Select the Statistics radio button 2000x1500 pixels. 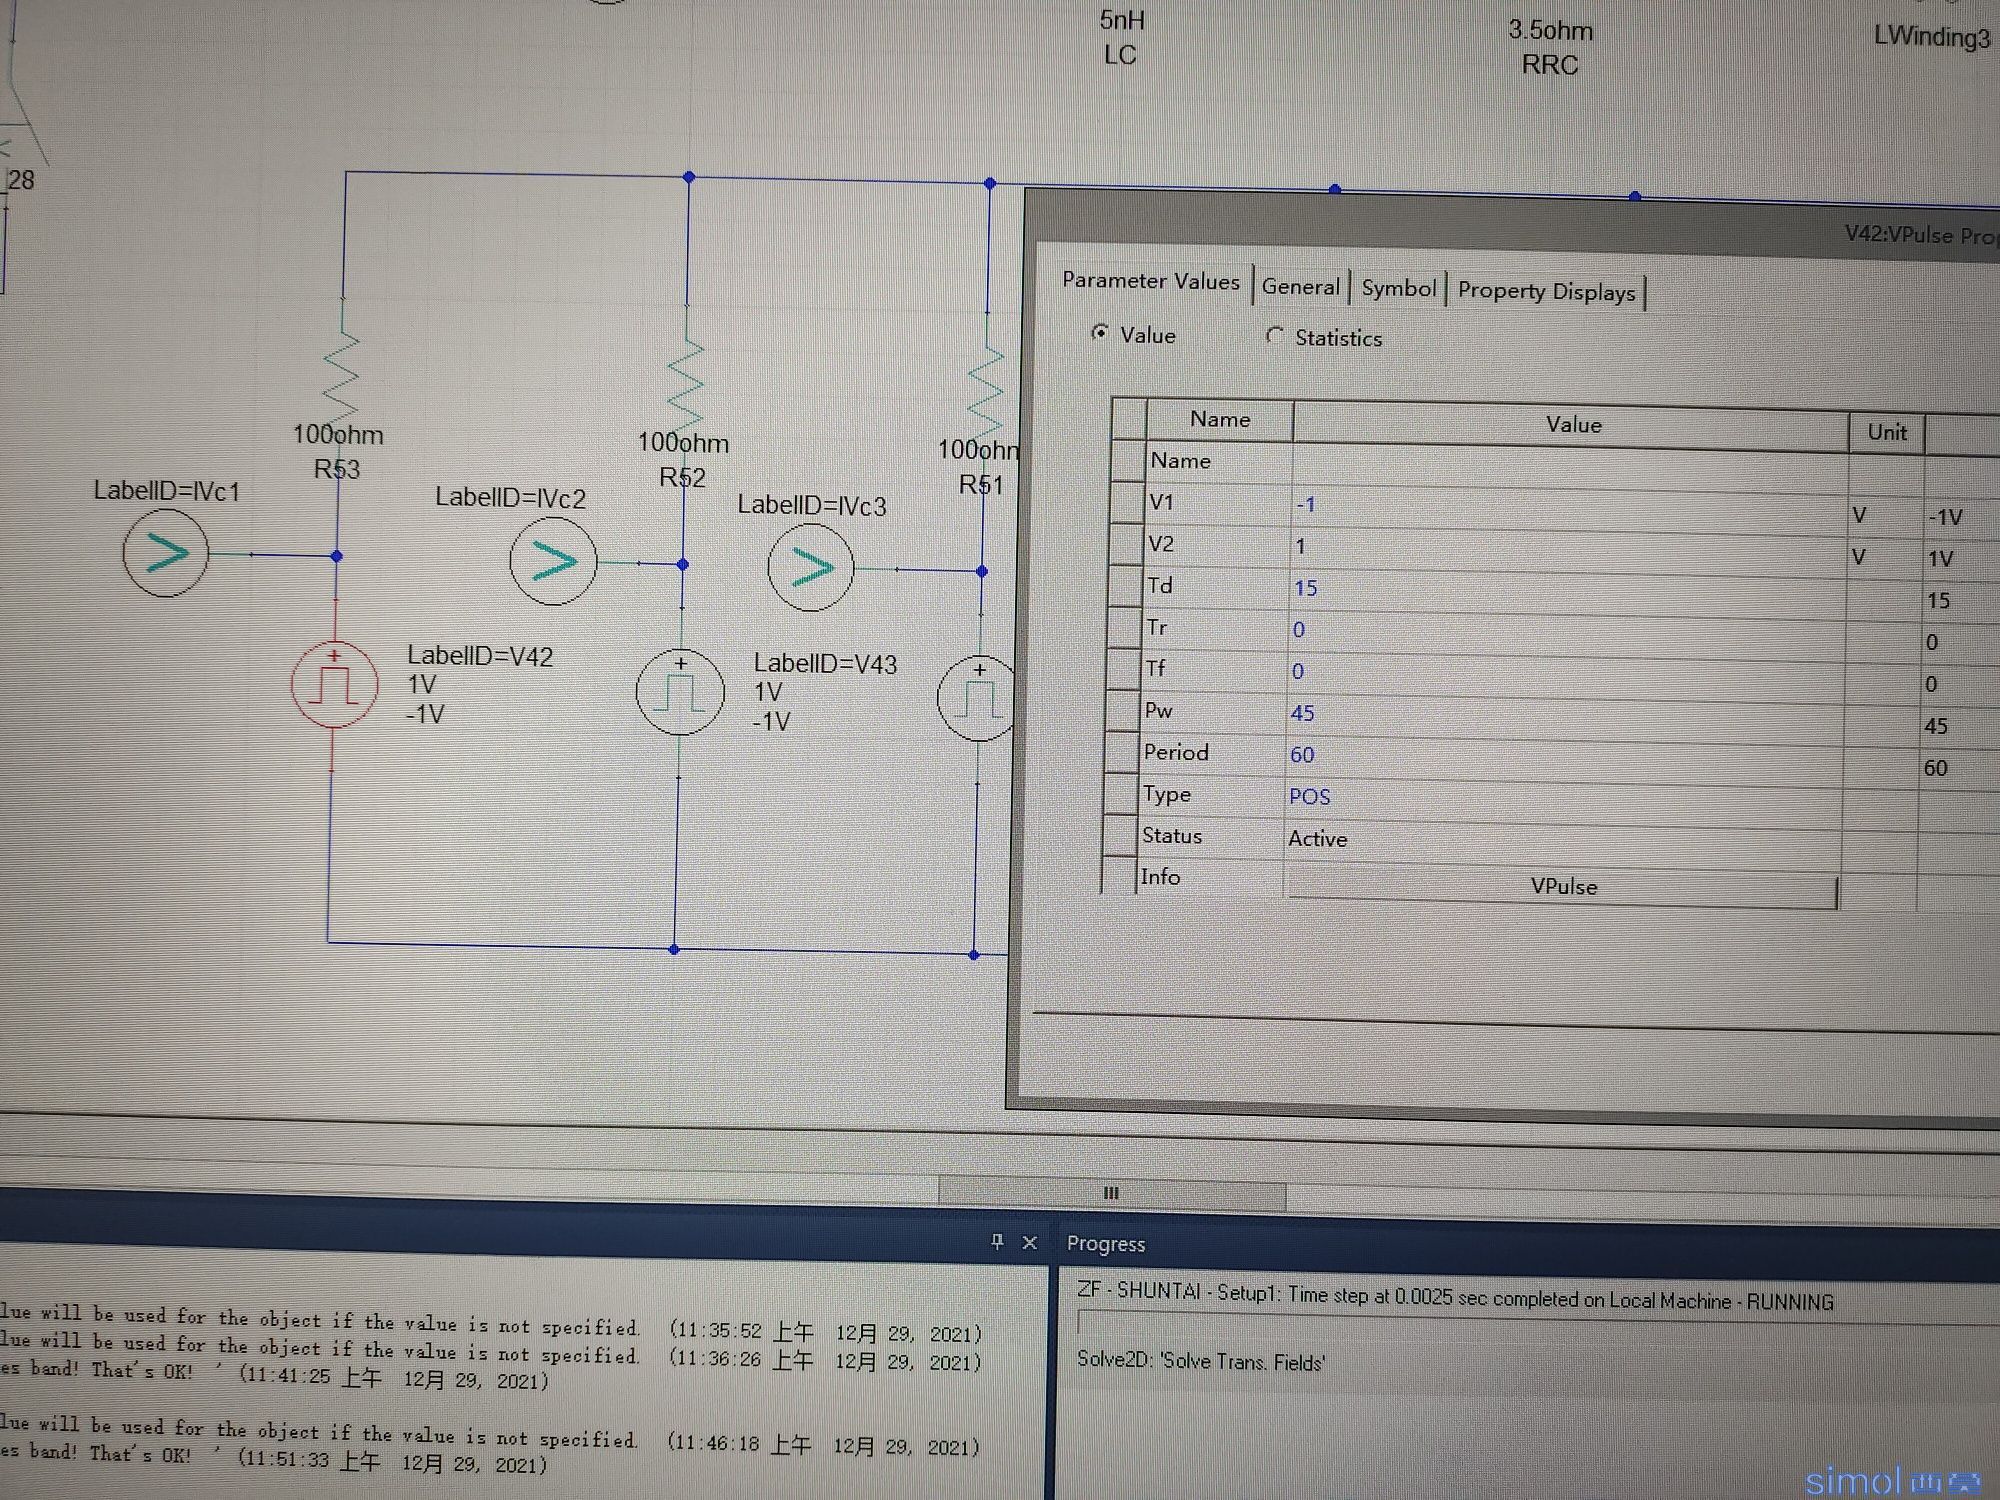pyautogui.click(x=1274, y=336)
